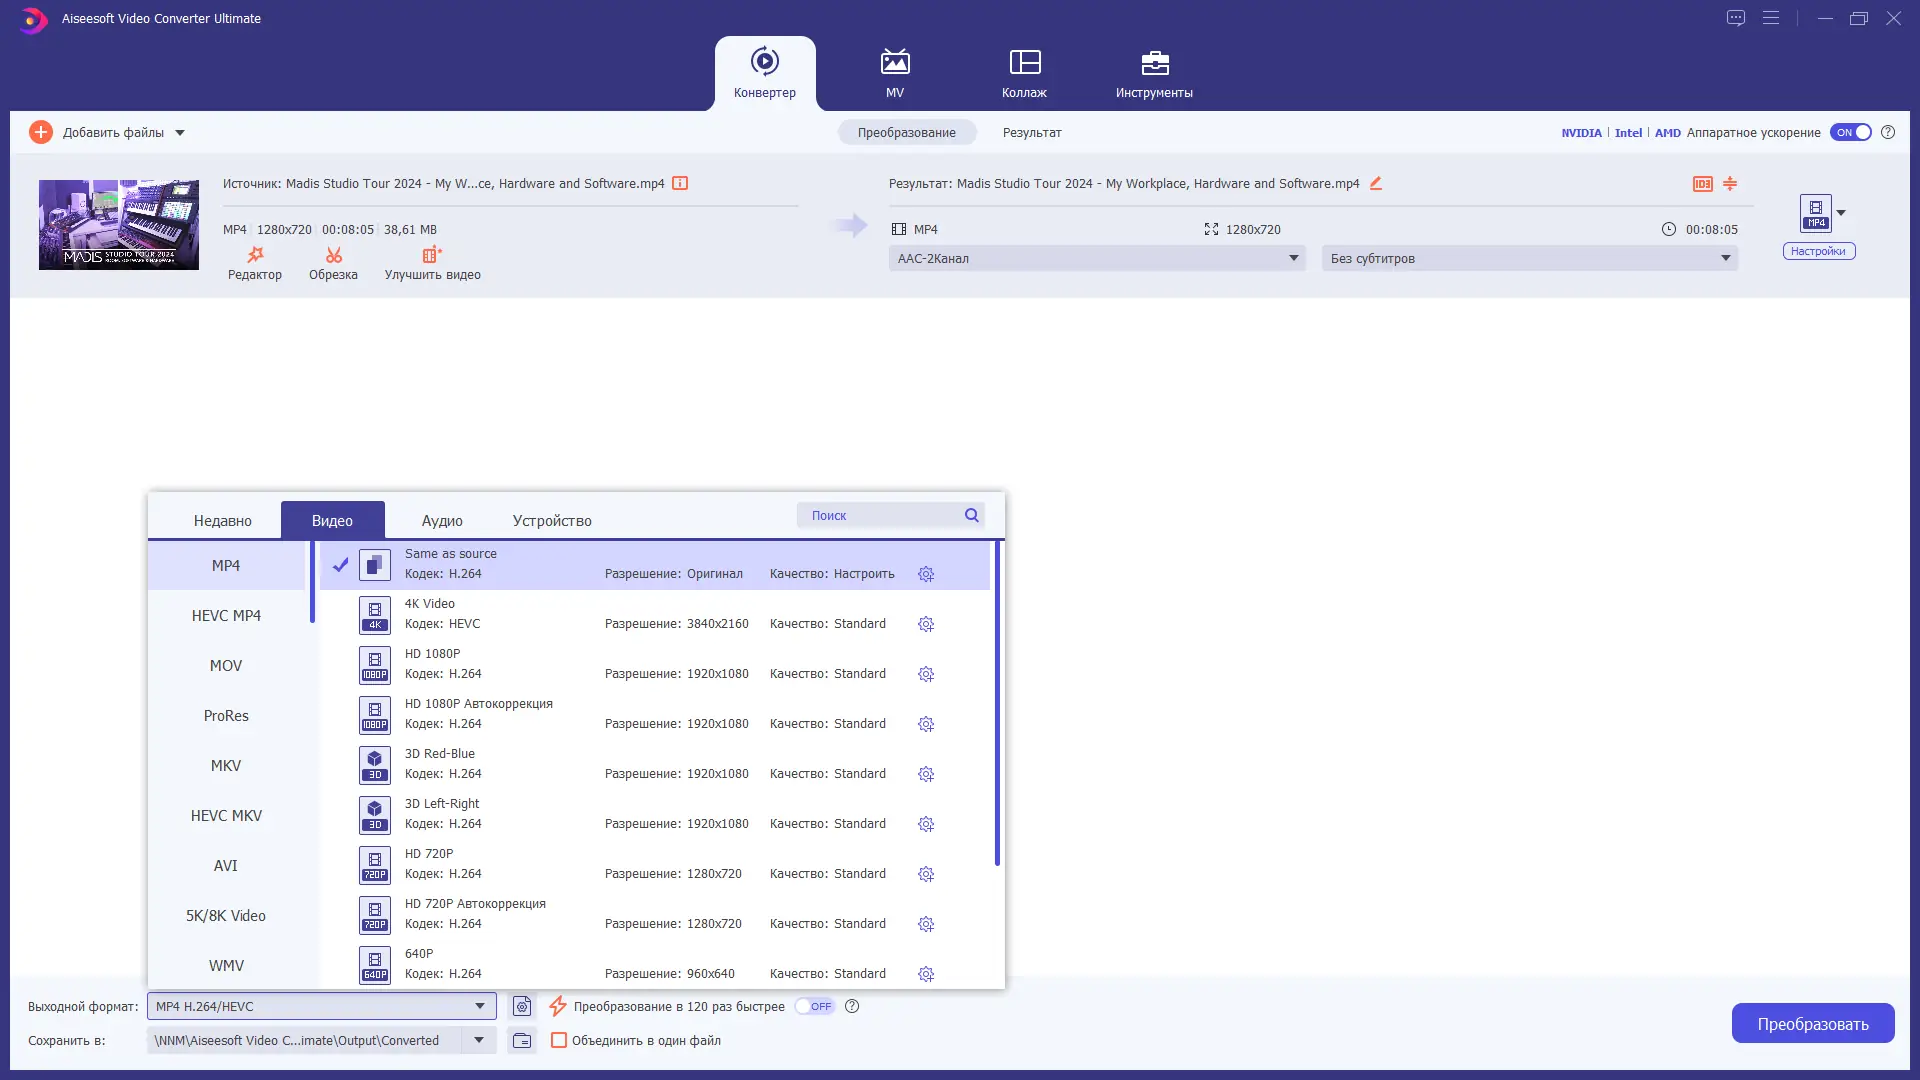Image resolution: width=1920 pixels, height=1080 pixels.
Task: Click the source file info icon
Action: (x=680, y=183)
